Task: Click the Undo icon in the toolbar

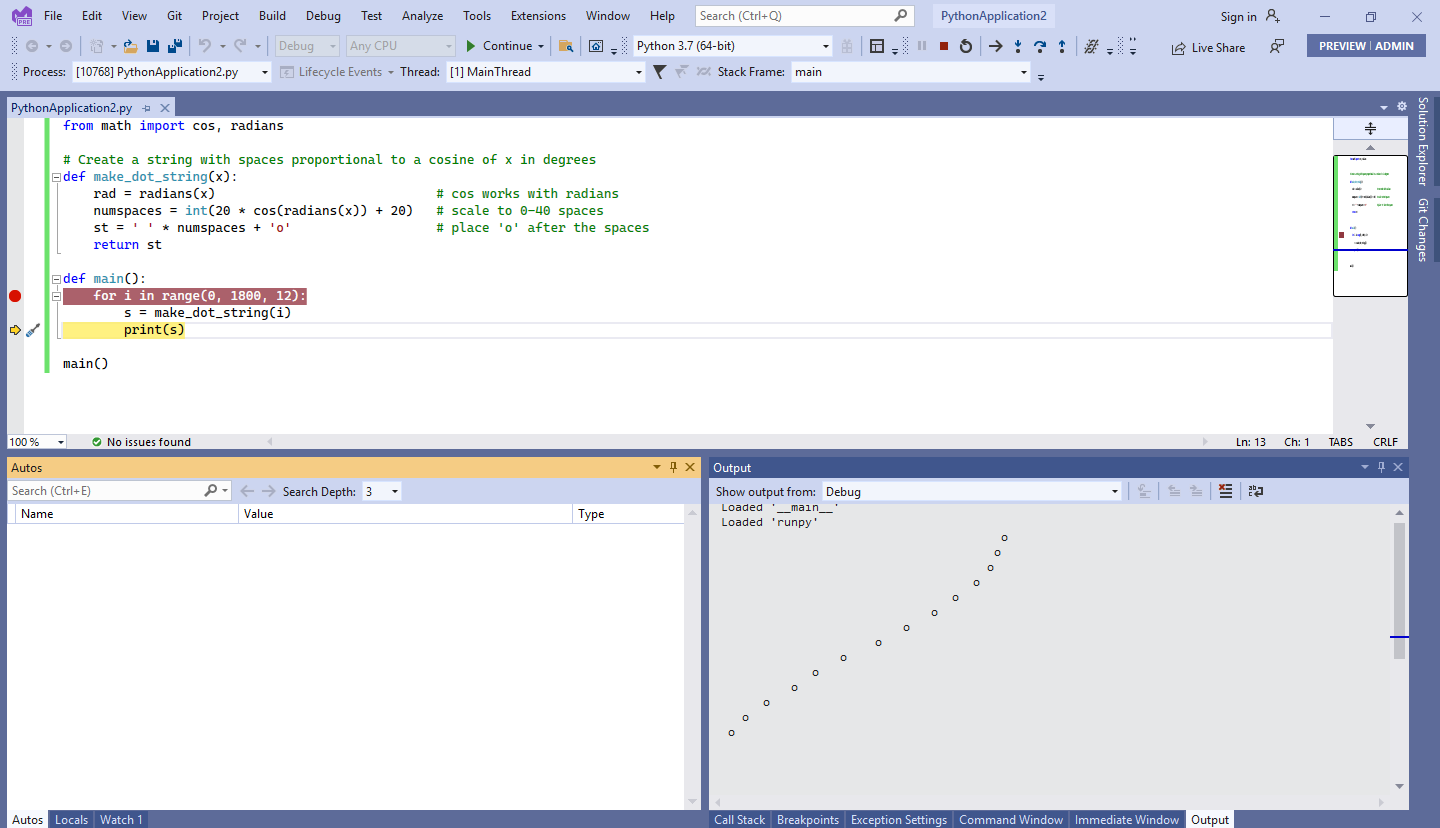Action: pyautogui.click(x=205, y=46)
